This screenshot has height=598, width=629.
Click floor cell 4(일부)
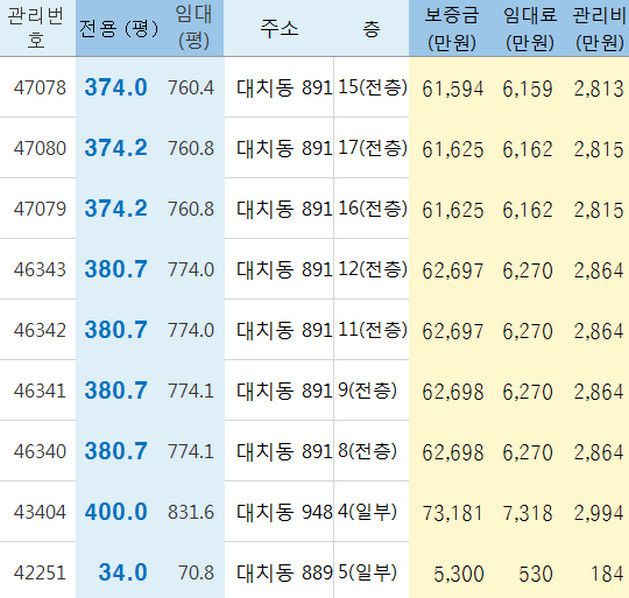(367, 512)
